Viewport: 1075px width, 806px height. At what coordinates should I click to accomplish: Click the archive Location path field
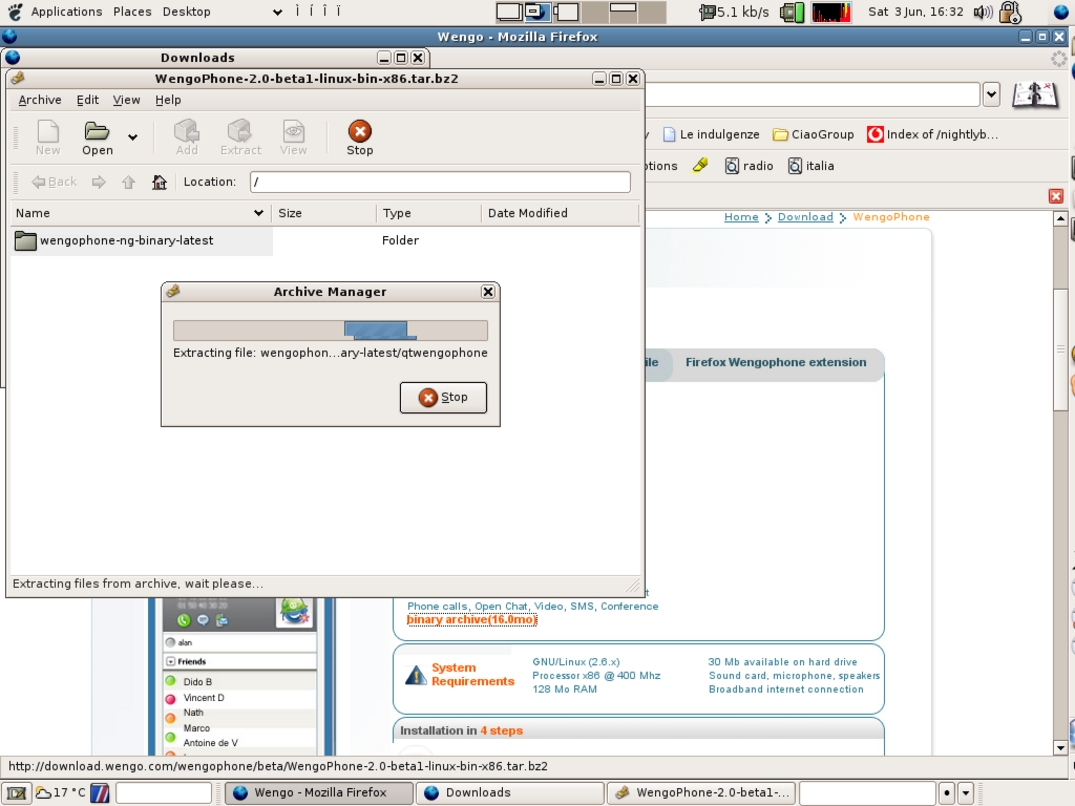click(440, 182)
